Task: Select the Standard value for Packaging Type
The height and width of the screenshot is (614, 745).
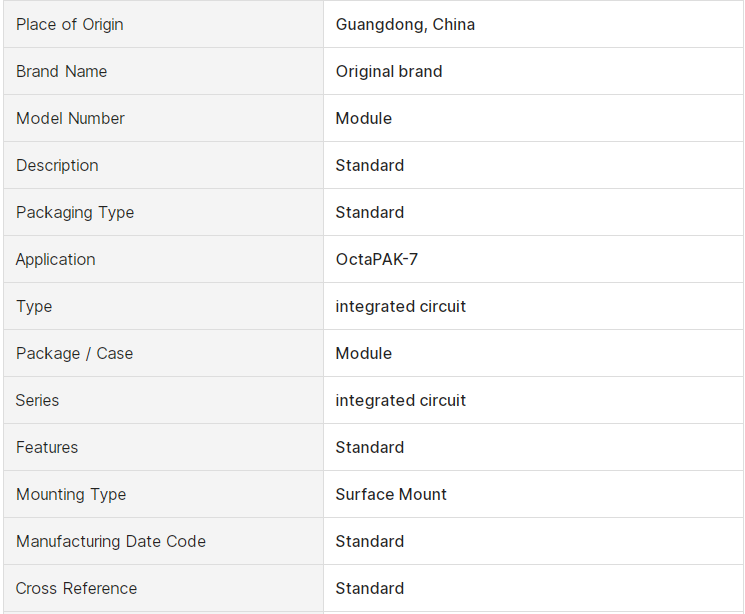Action: click(x=370, y=212)
